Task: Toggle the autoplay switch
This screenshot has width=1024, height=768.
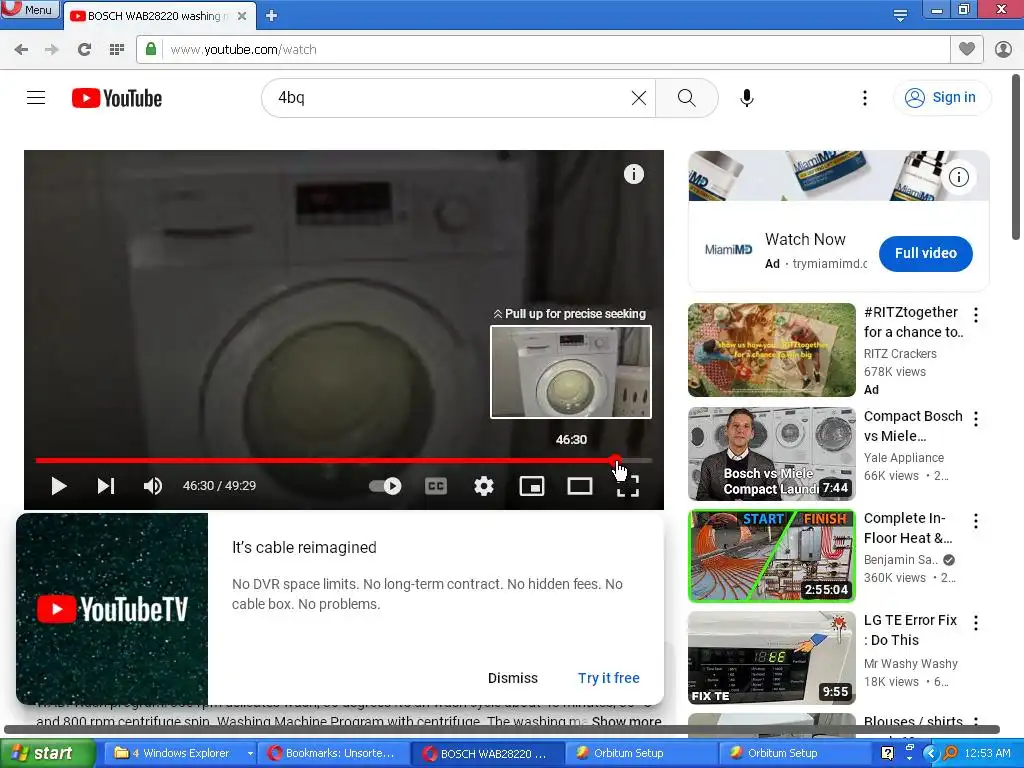Action: pyautogui.click(x=385, y=486)
